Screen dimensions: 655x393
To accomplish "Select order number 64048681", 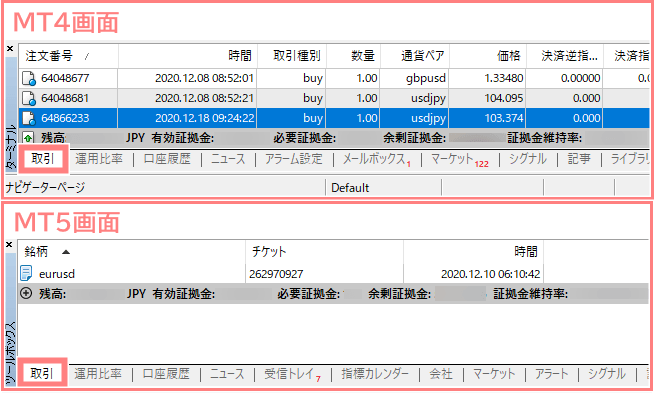I will [65, 98].
